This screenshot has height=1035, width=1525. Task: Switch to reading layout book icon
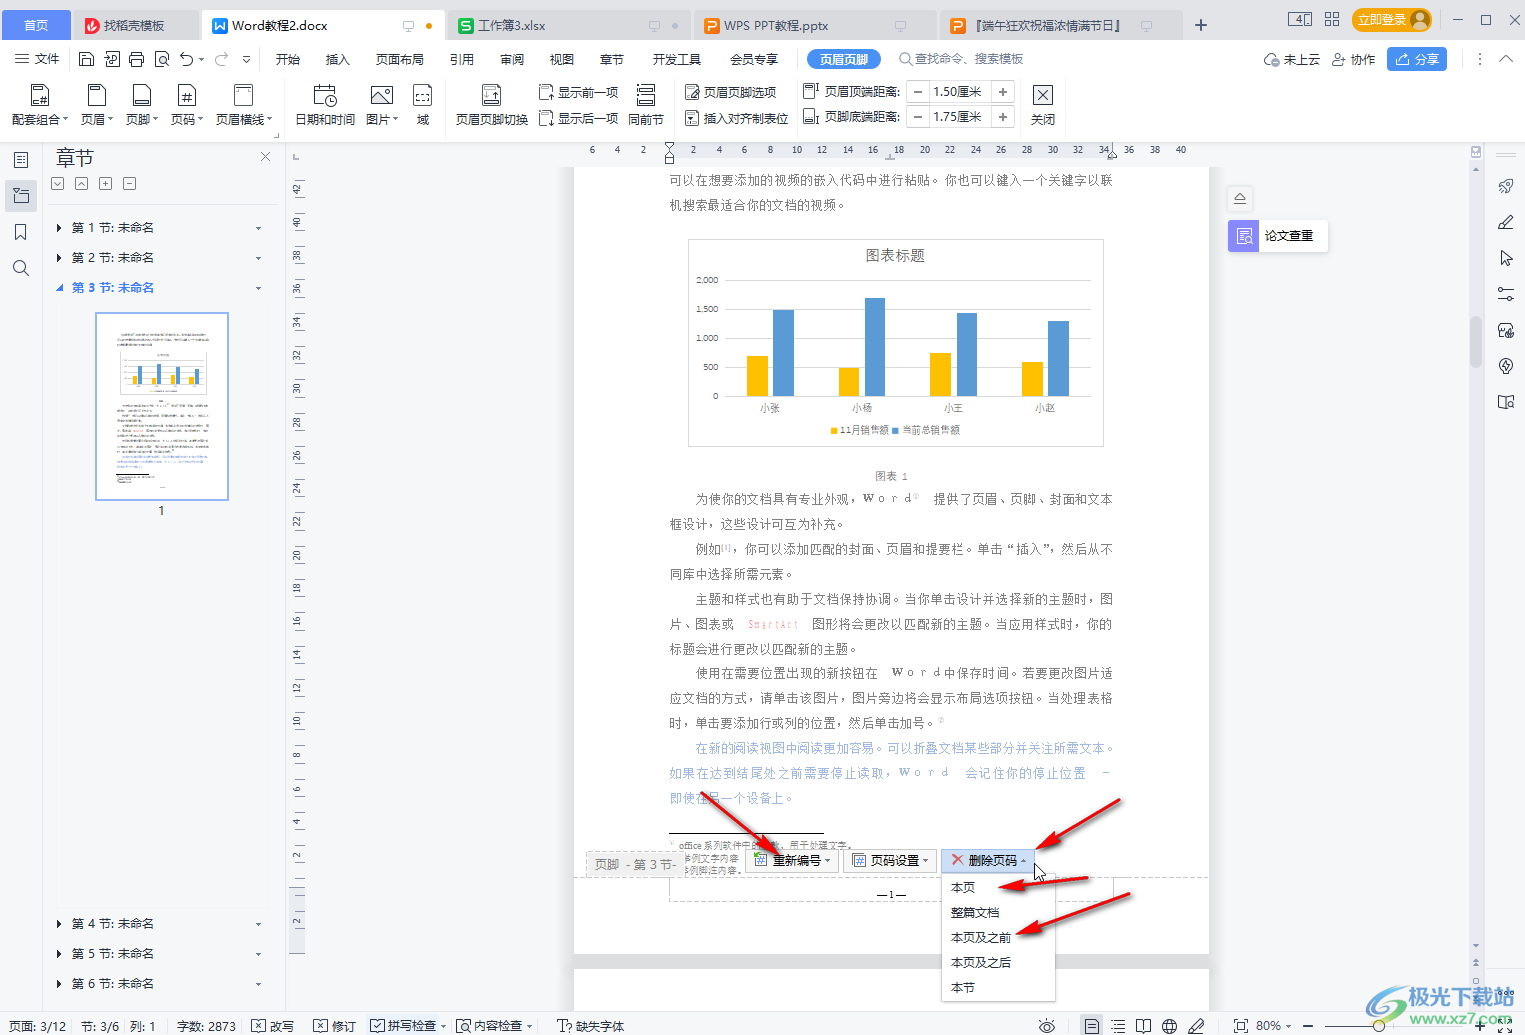point(1143,1026)
